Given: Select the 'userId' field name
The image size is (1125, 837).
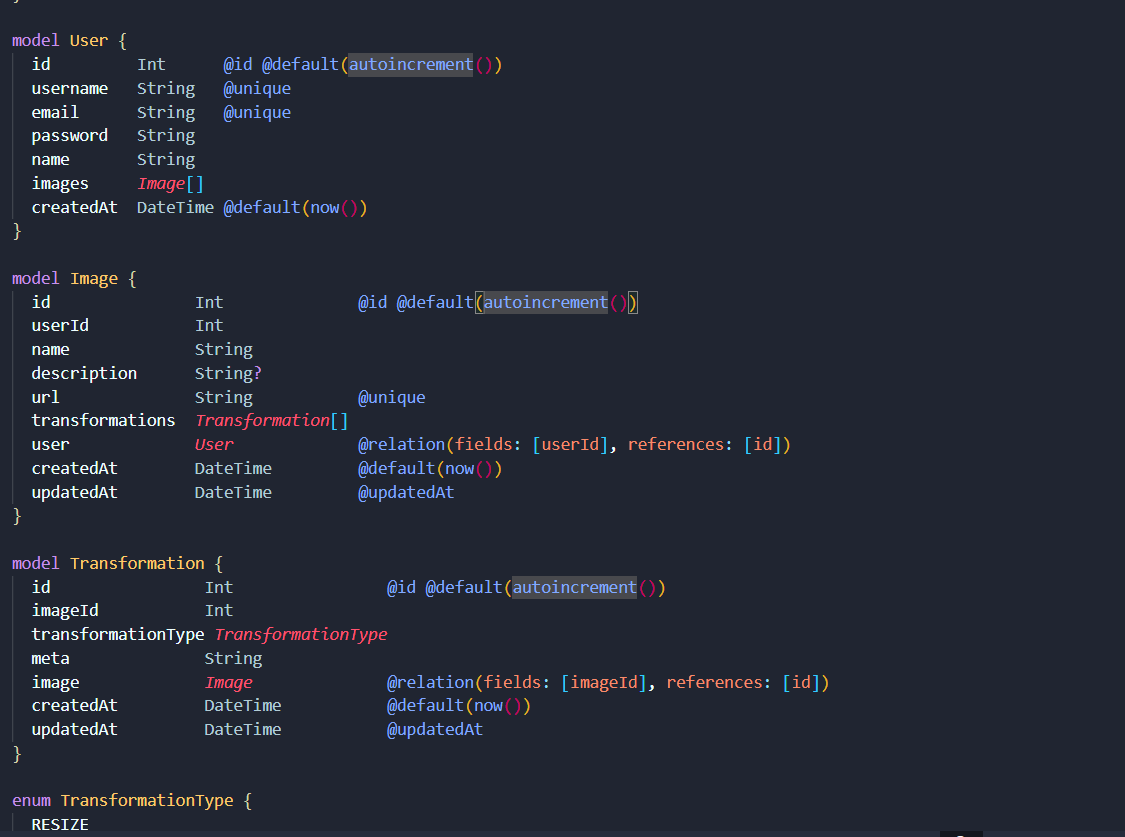Looking at the screenshot, I should (x=60, y=326).
